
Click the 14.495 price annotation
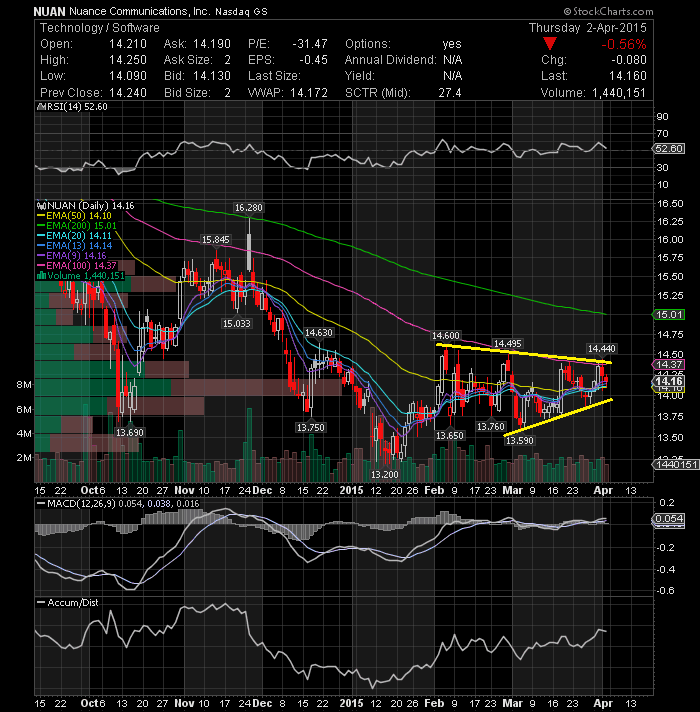508,343
